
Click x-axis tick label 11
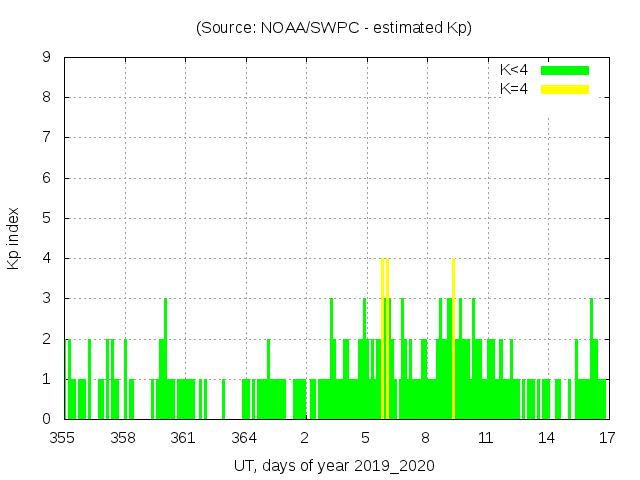(486, 438)
